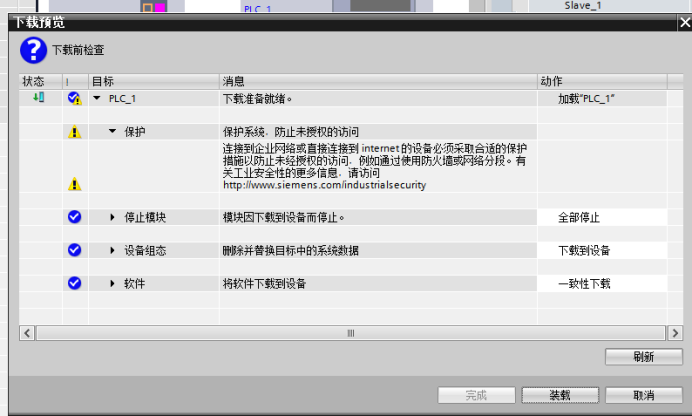Click the message 下载准备就绪。
This screenshot has width=692, height=416.
(x=257, y=99)
